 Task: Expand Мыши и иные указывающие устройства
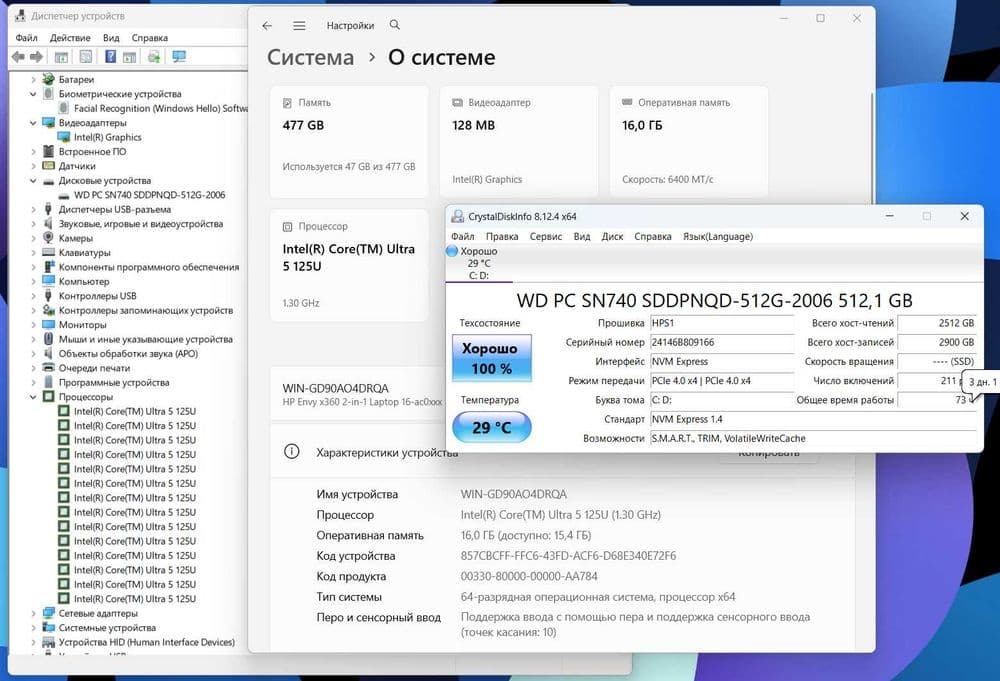tap(33, 339)
